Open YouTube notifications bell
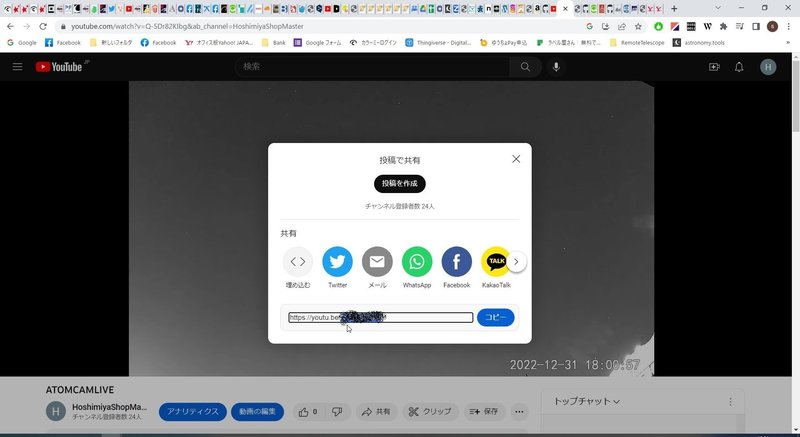The image size is (800, 437). click(739, 67)
